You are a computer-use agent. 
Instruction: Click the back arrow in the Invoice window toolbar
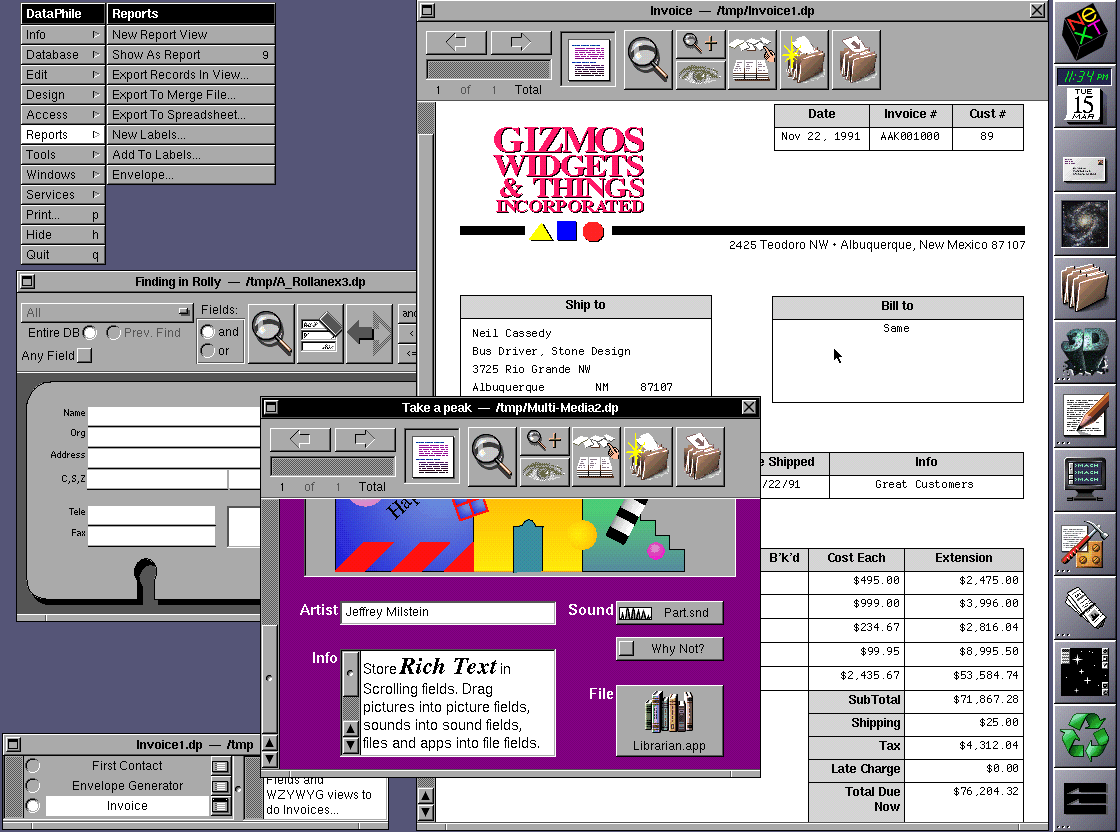click(456, 42)
